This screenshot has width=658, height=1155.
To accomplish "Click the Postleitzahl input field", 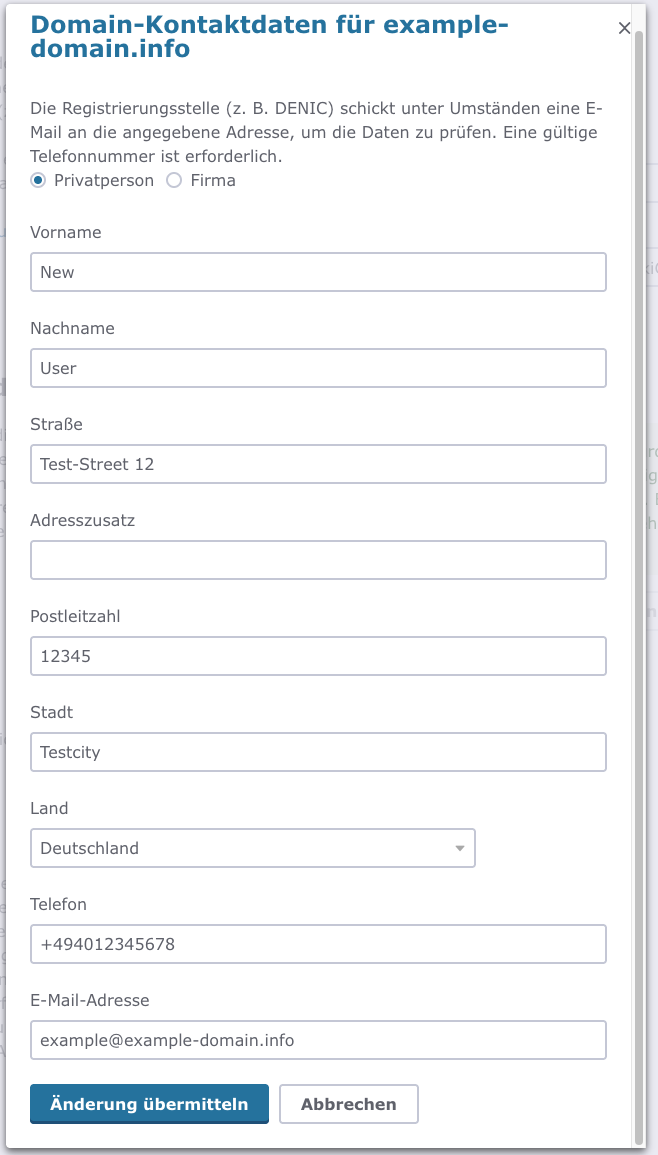I will [x=318, y=656].
